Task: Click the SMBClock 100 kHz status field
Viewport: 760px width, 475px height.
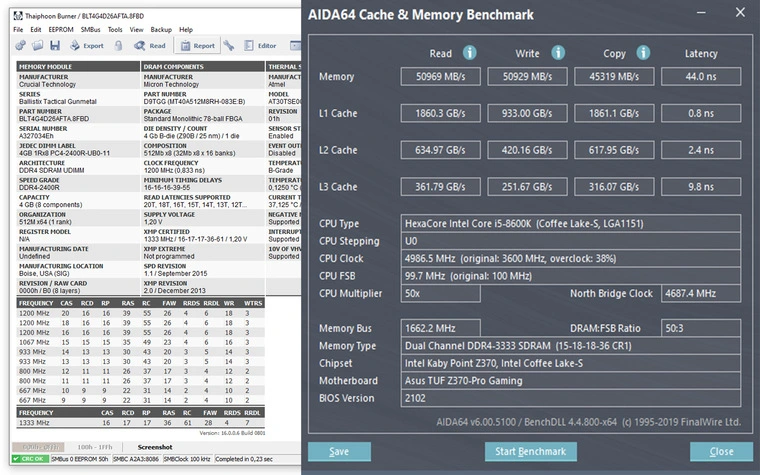Action: [x=188, y=459]
